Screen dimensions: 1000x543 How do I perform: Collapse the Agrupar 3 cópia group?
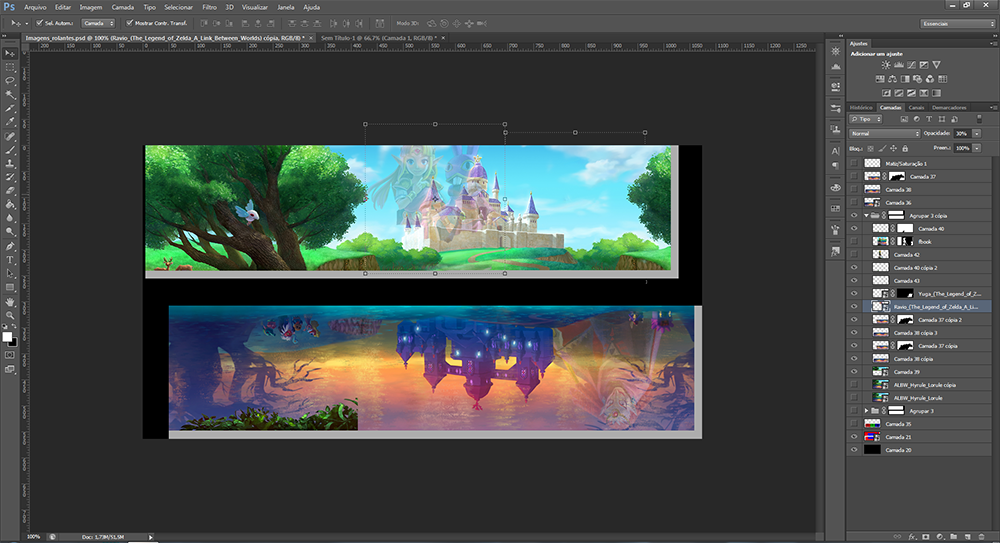click(866, 216)
